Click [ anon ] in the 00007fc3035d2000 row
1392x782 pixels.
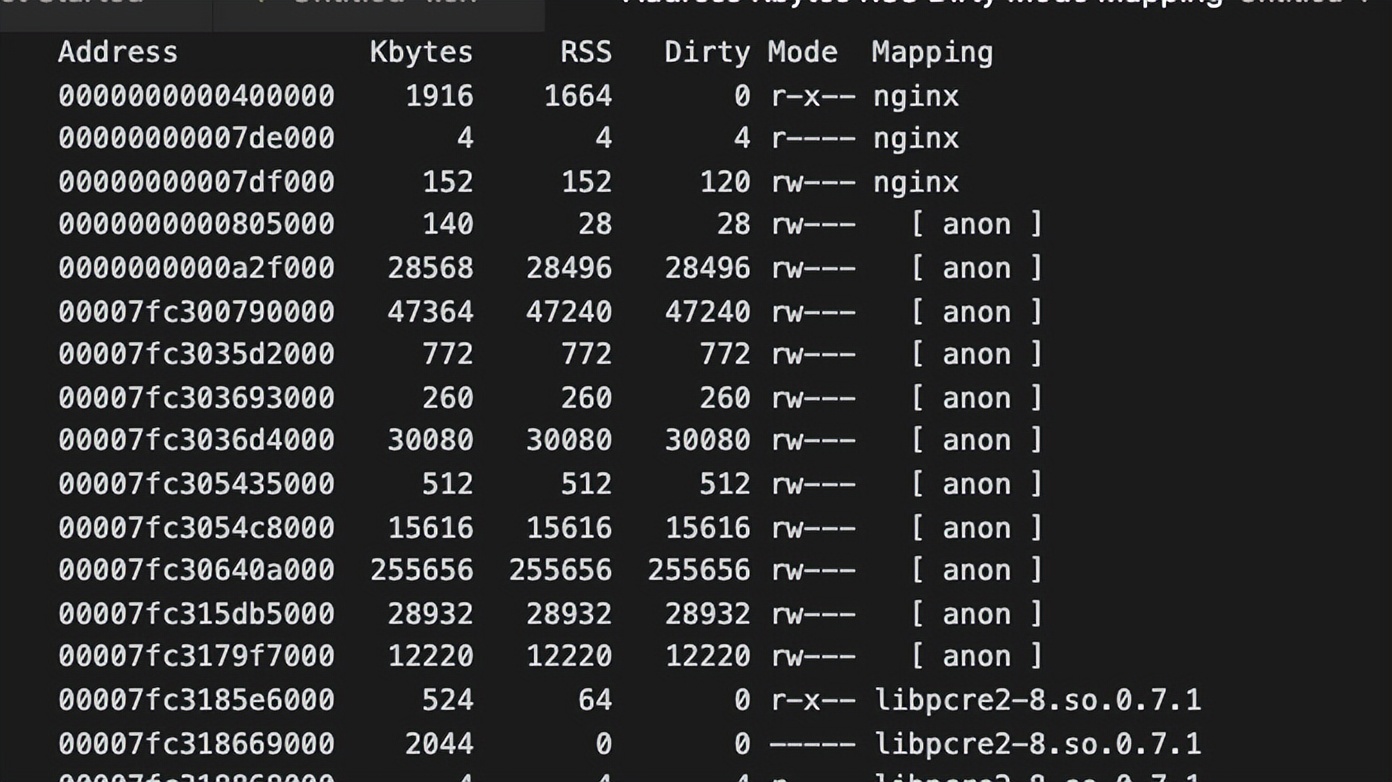click(x=977, y=354)
